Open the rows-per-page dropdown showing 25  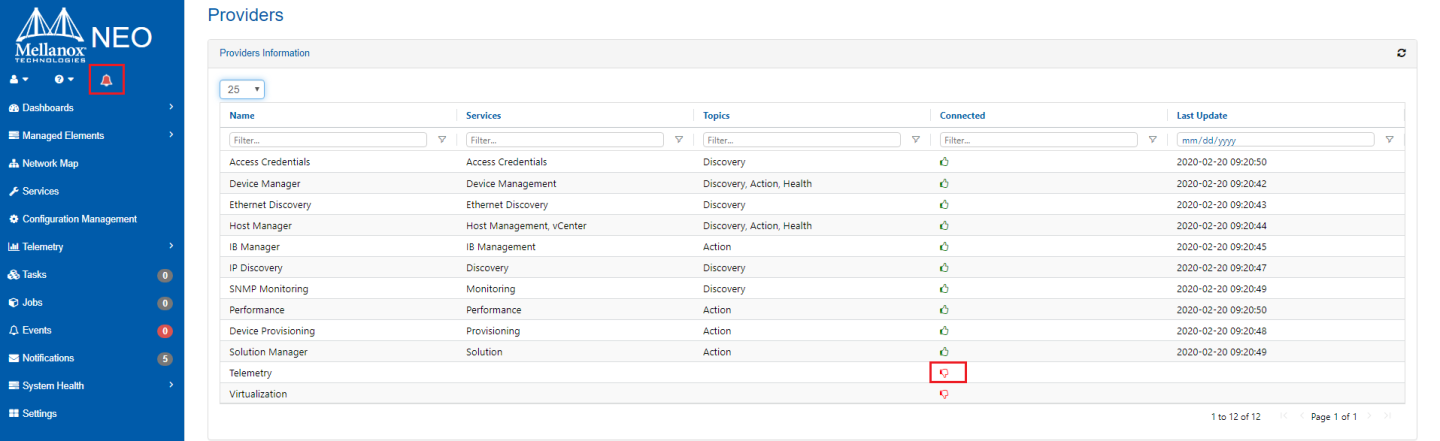242,89
